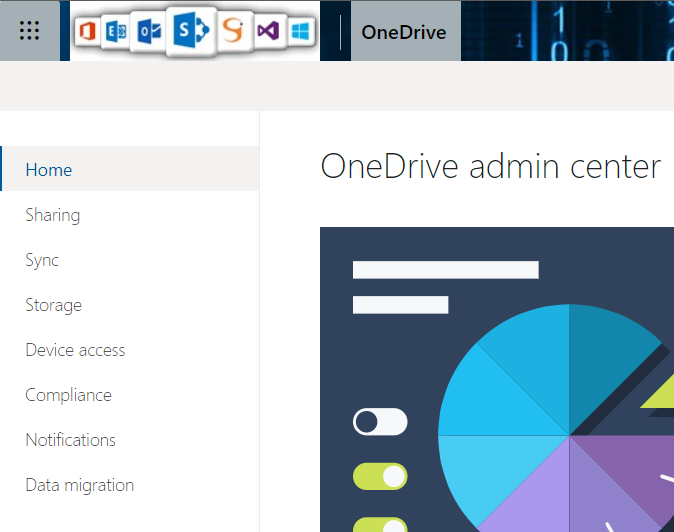Open the Exchange icon in banner
The width and height of the screenshot is (674, 532).
point(117,31)
